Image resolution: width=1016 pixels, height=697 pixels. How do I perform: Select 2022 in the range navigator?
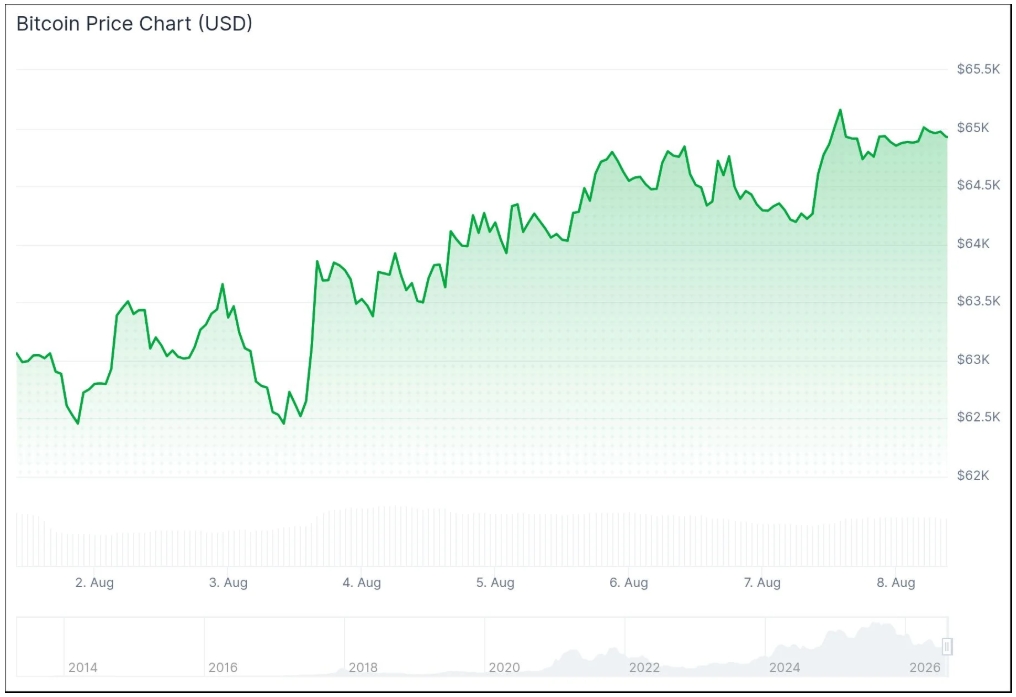pos(644,667)
